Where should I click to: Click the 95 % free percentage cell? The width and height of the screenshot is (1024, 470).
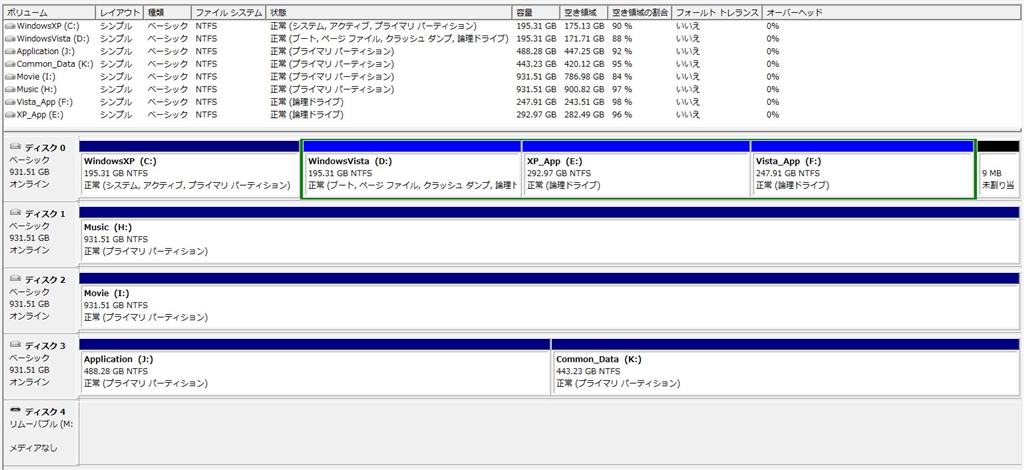(x=622, y=64)
